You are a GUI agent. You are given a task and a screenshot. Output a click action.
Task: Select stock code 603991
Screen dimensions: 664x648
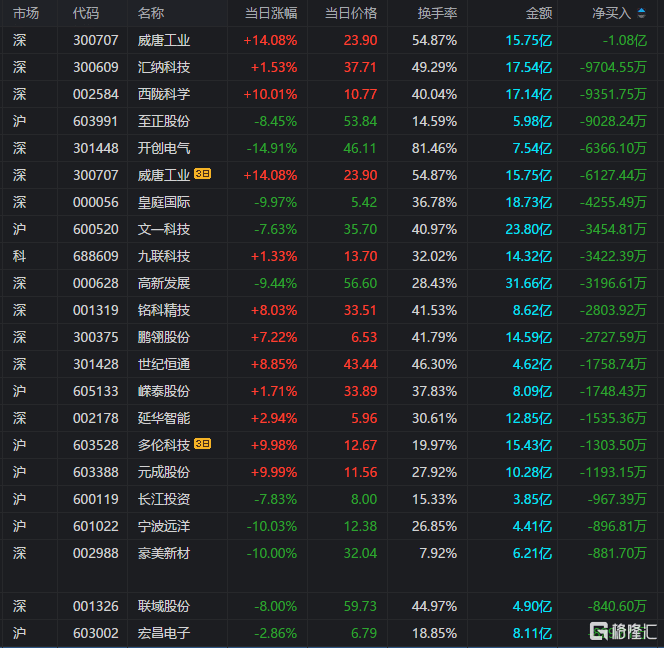96,122
